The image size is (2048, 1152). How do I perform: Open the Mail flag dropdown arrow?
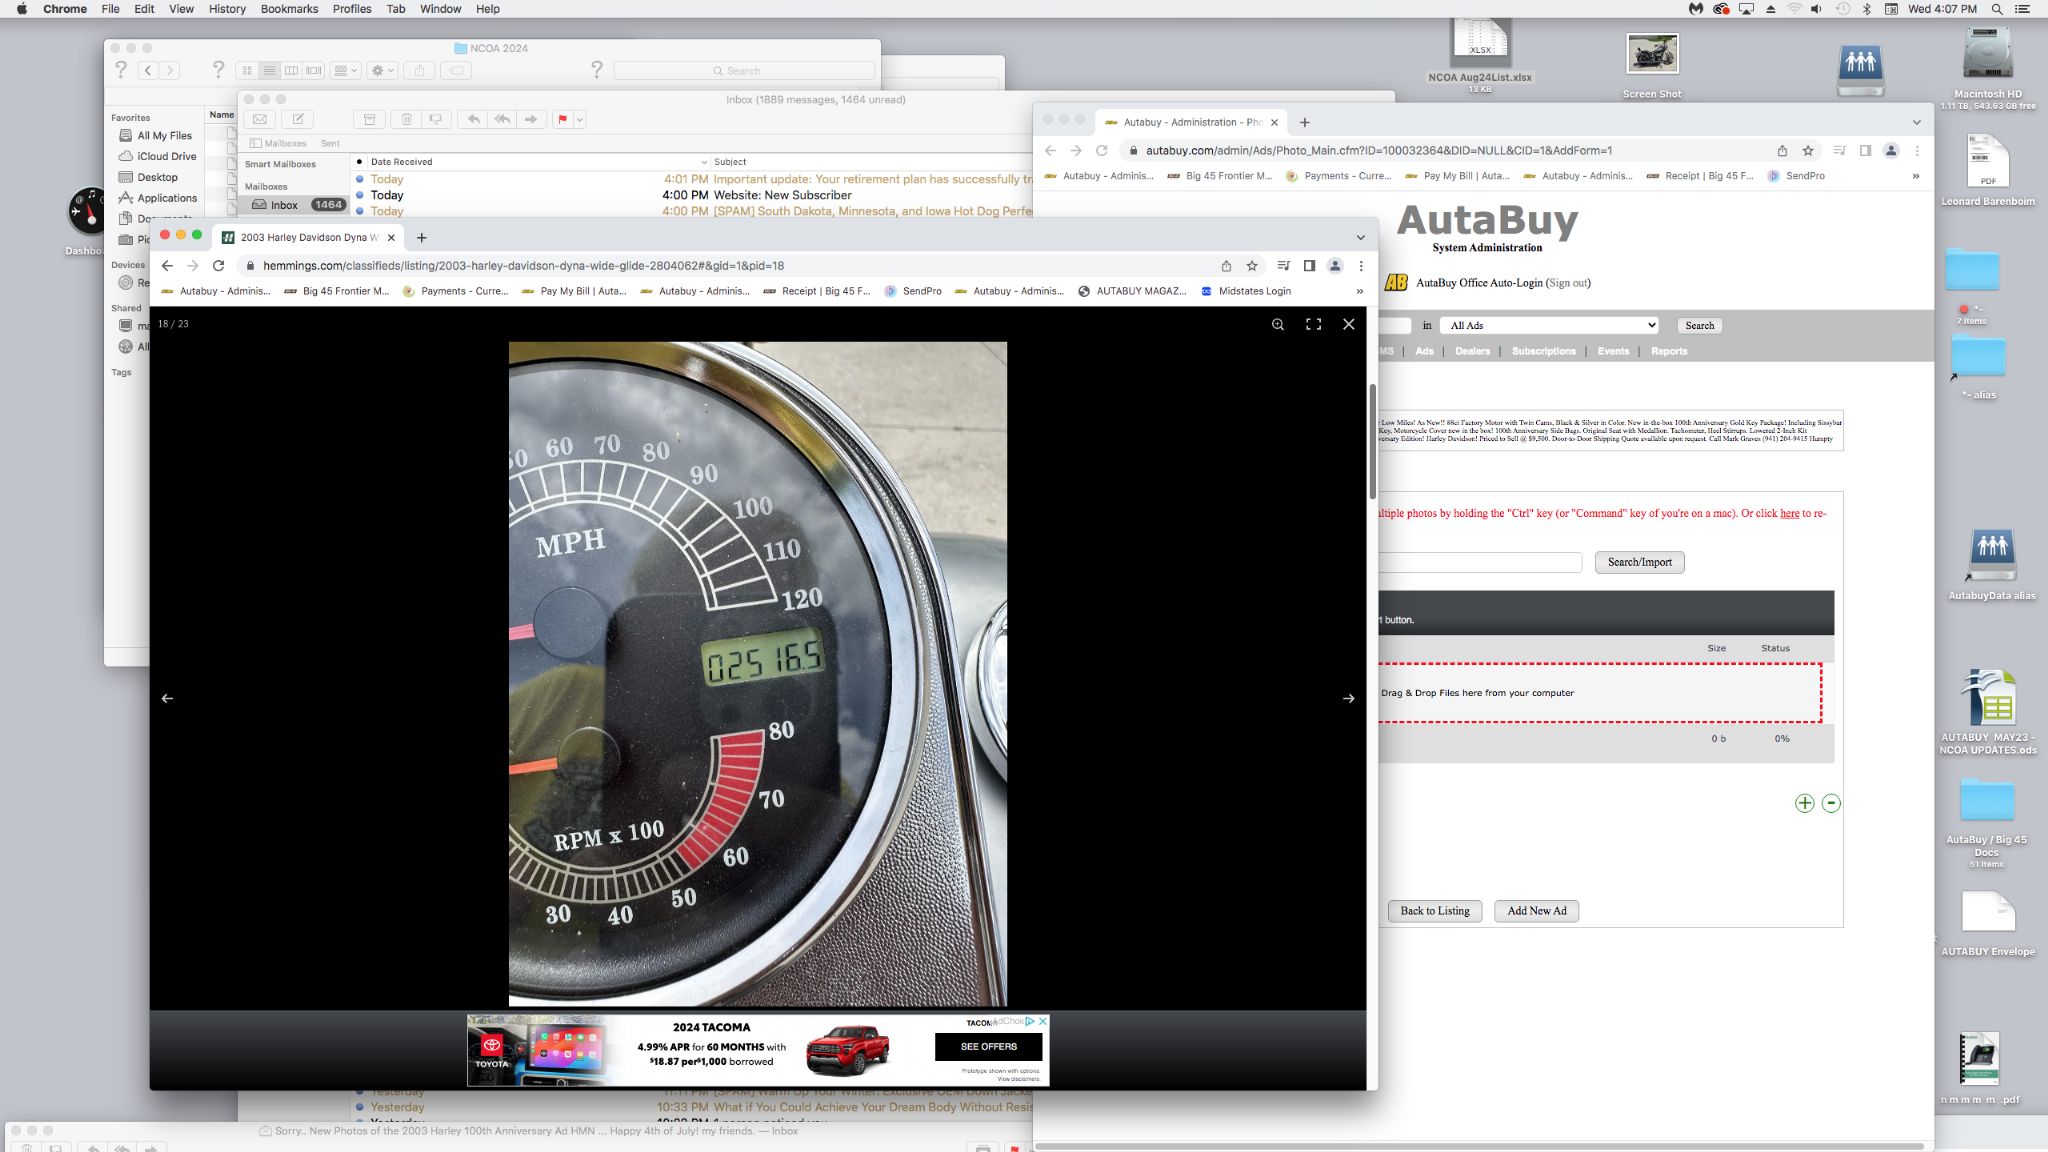click(x=579, y=119)
